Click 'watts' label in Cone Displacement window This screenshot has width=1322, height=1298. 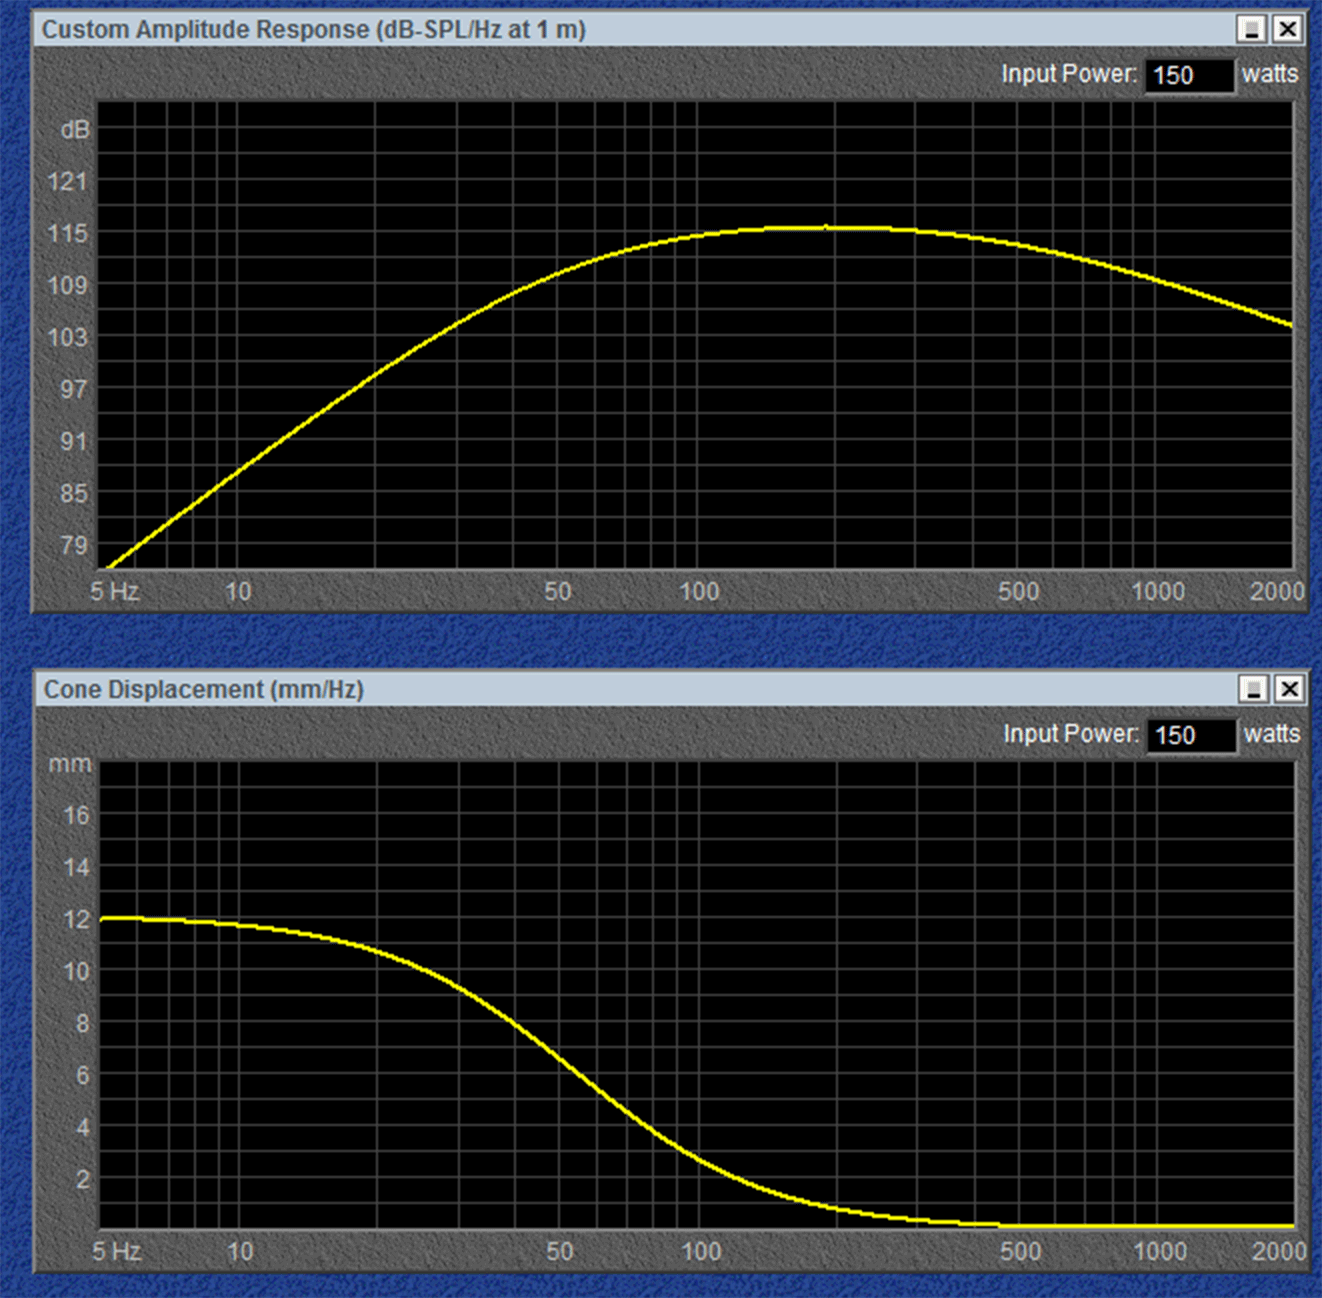pos(1272,734)
